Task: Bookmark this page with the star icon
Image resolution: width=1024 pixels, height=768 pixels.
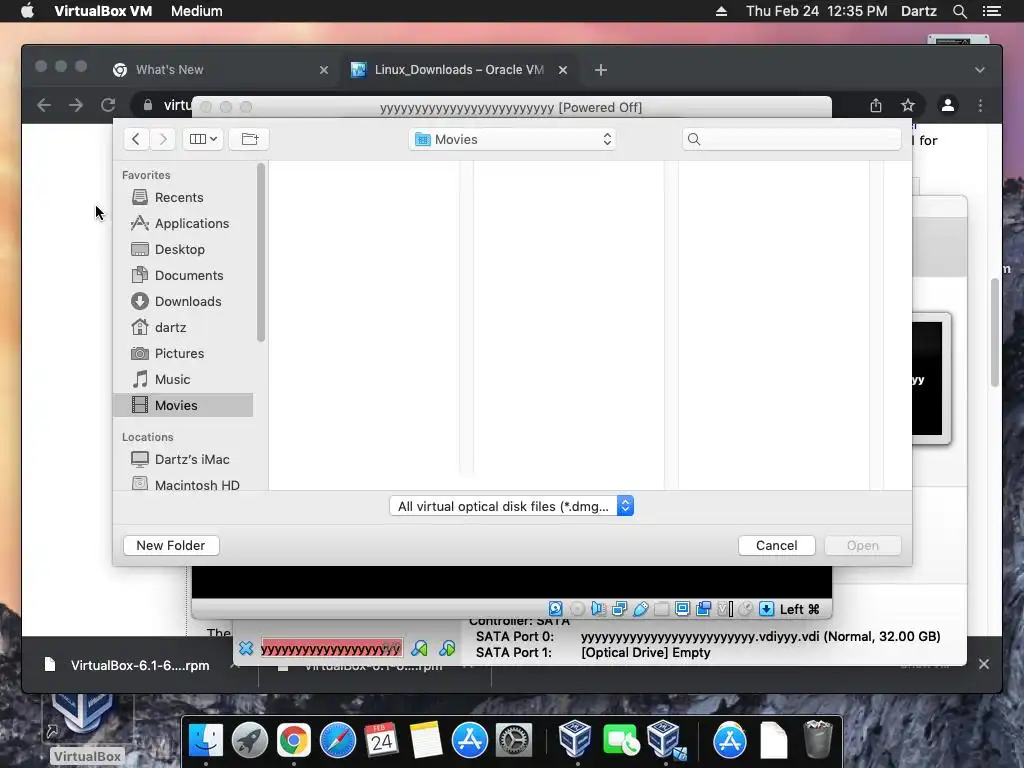Action: point(908,105)
